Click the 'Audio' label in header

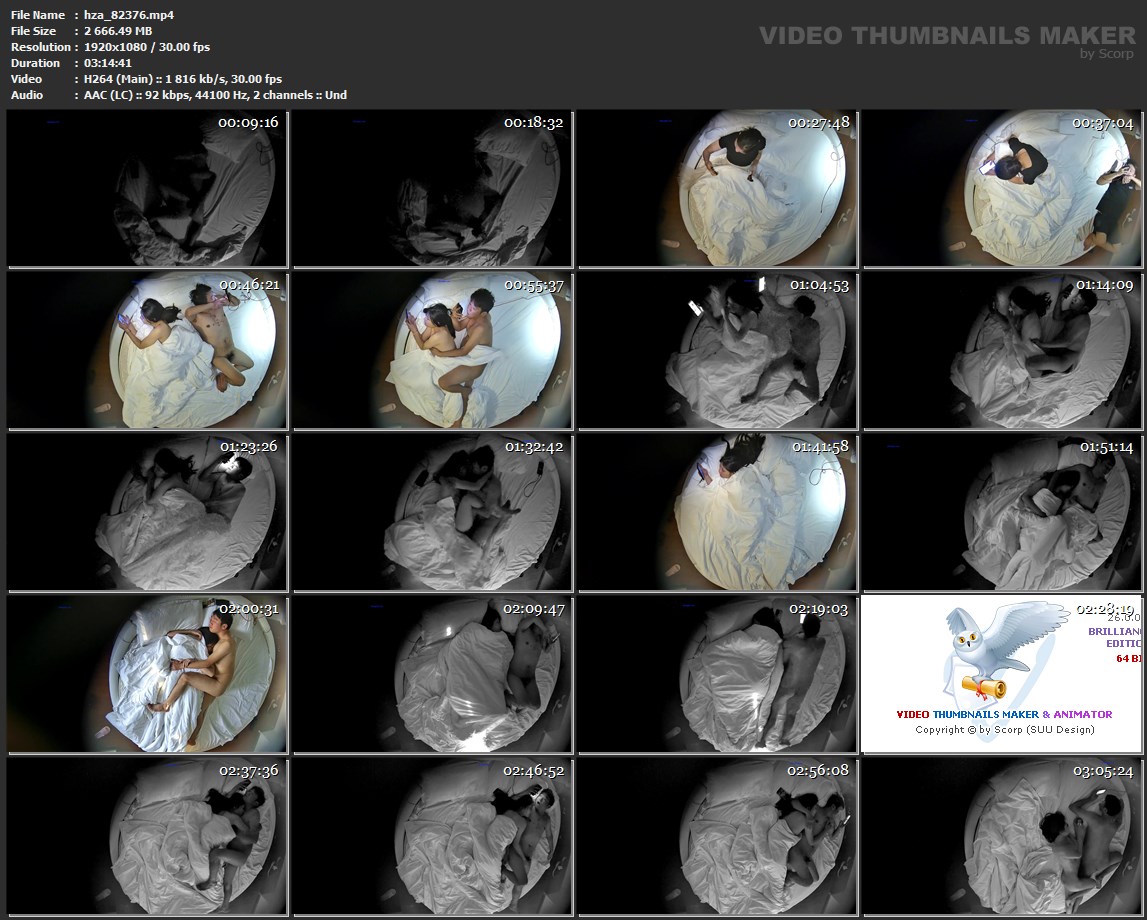coord(26,95)
